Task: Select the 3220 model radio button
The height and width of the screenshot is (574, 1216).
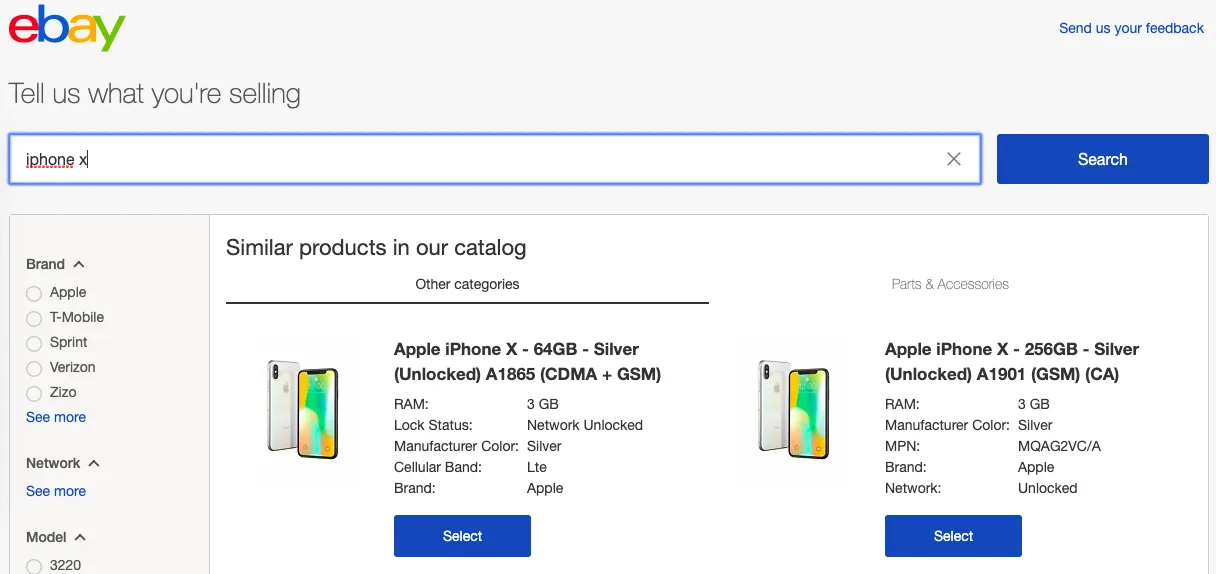Action: tap(34, 566)
